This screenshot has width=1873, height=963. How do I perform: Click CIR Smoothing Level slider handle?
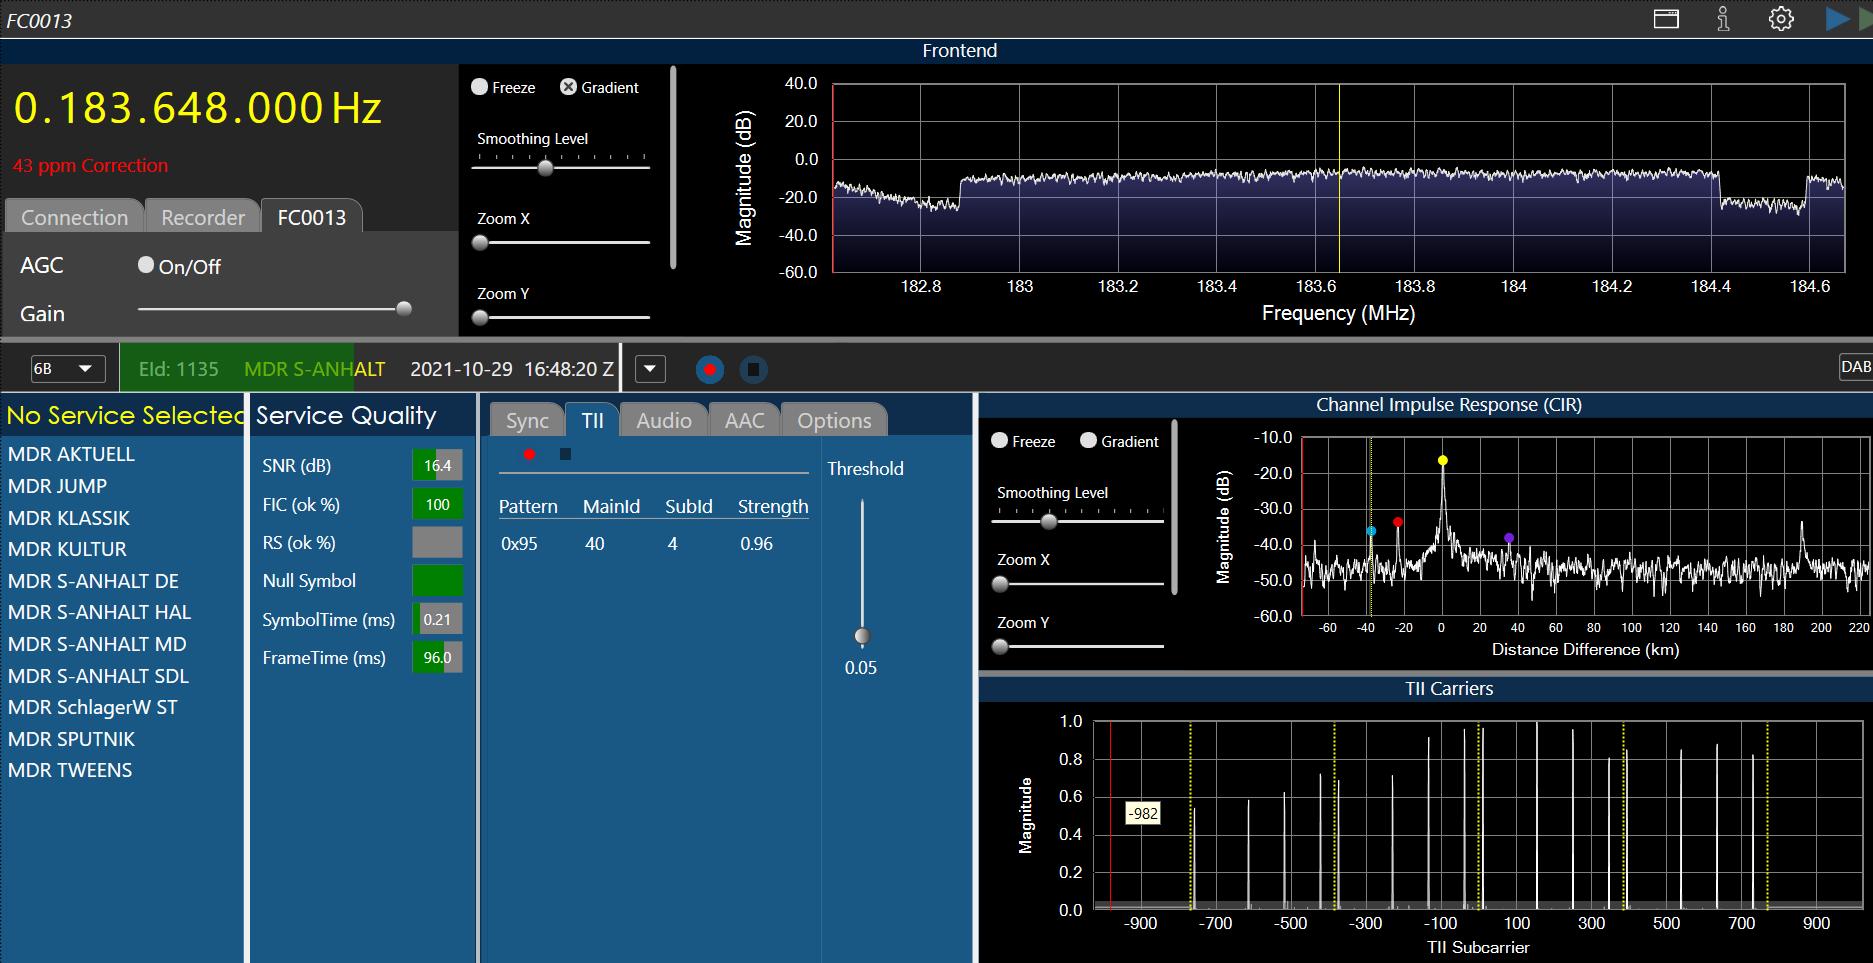click(x=1049, y=522)
